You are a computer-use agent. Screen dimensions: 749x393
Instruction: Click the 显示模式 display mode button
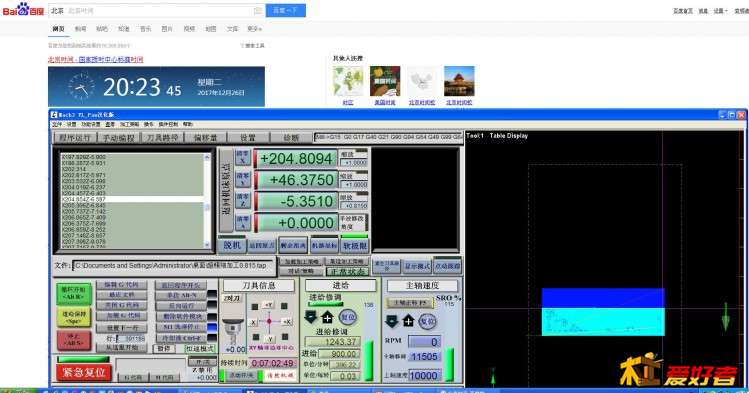click(417, 266)
